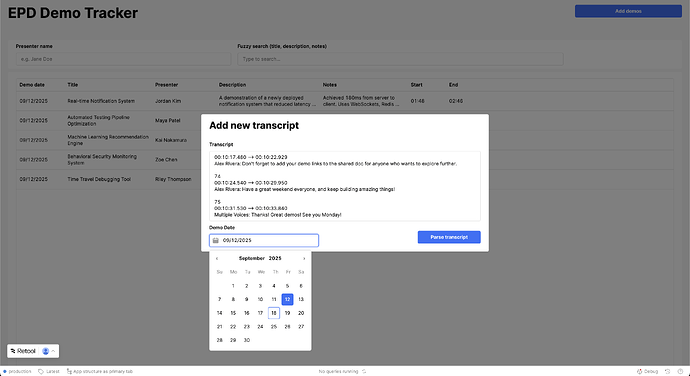The height and width of the screenshot is (376, 690).
Task: Select September 12 in calendar
Action: pyautogui.click(x=287, y=299)
